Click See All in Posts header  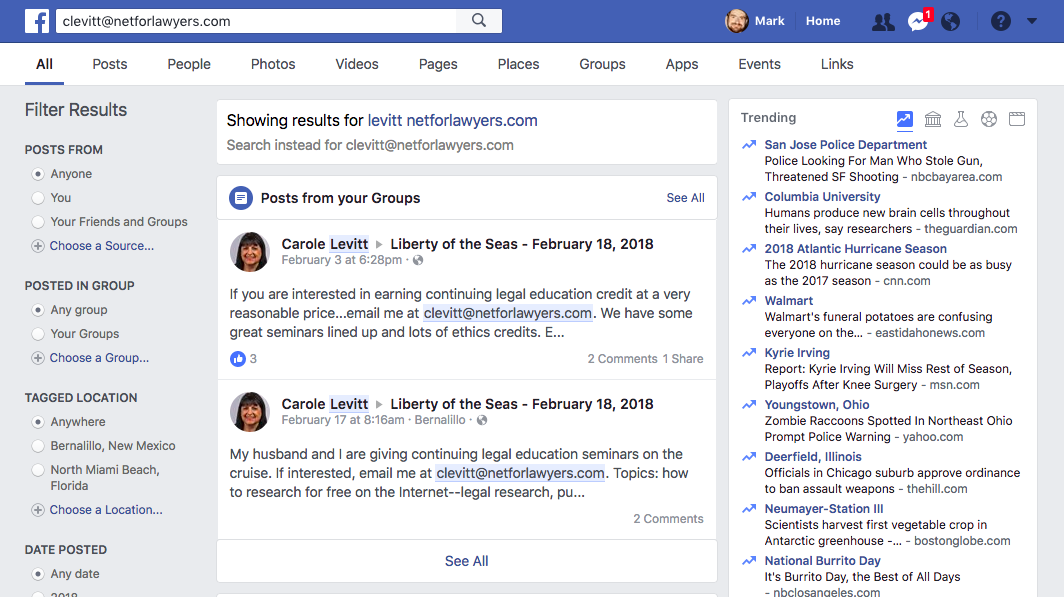click(x=685, y=198)
